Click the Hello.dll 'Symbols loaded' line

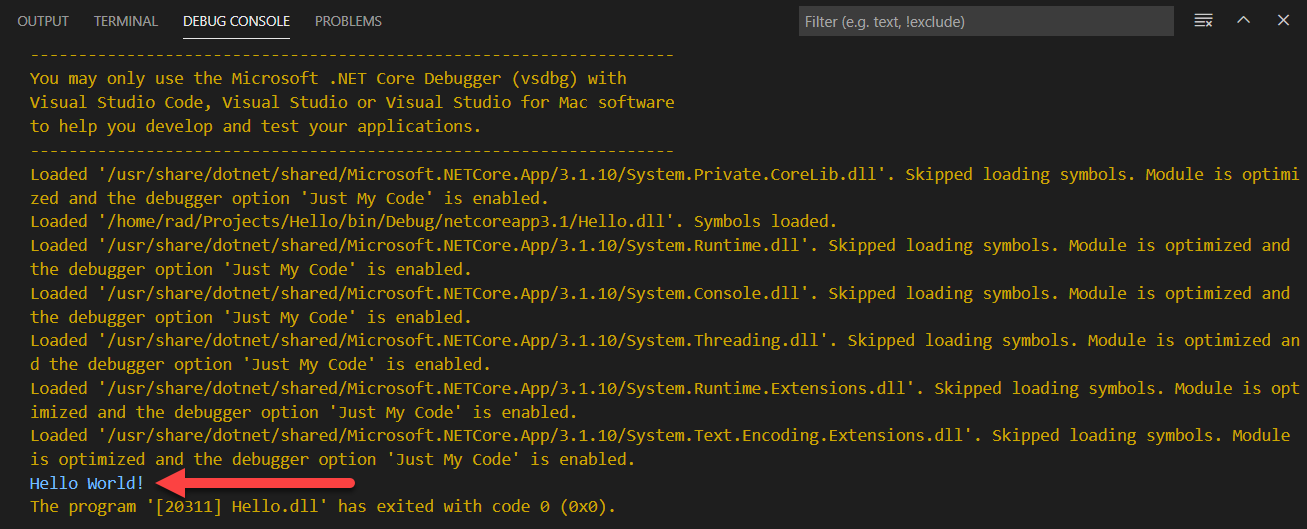tap(433, 221)
